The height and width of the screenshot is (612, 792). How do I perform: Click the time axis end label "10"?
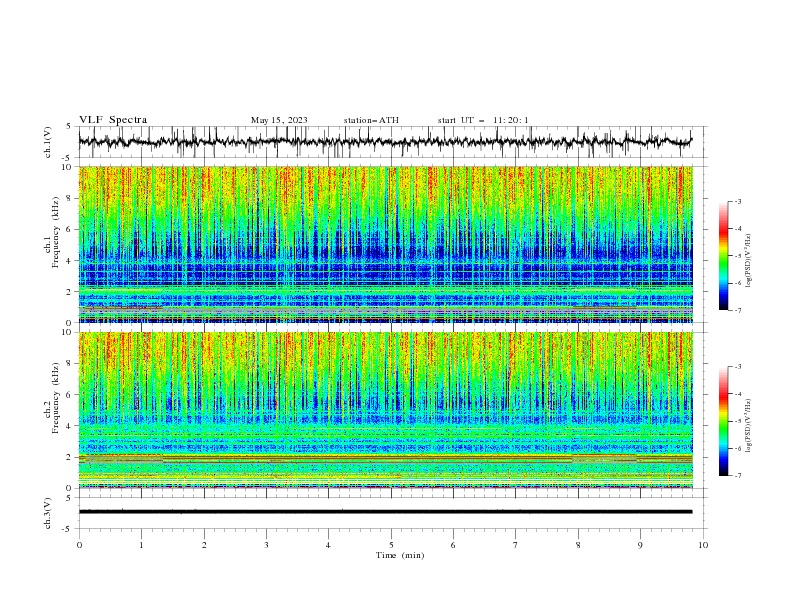[703, 545]
